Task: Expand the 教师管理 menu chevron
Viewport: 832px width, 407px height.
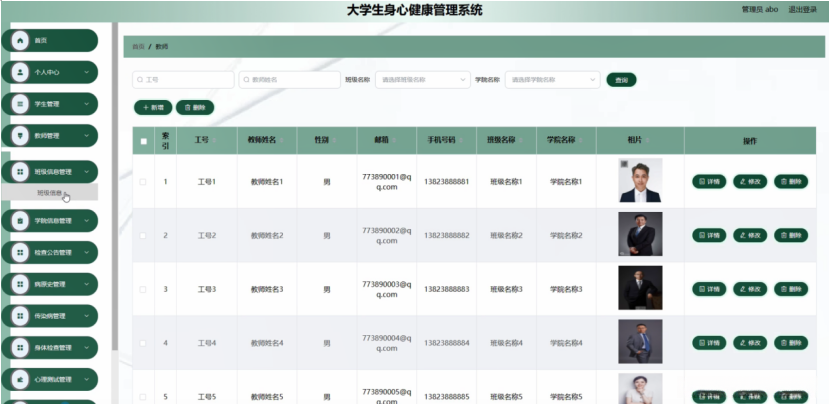Action: point(86,136)
